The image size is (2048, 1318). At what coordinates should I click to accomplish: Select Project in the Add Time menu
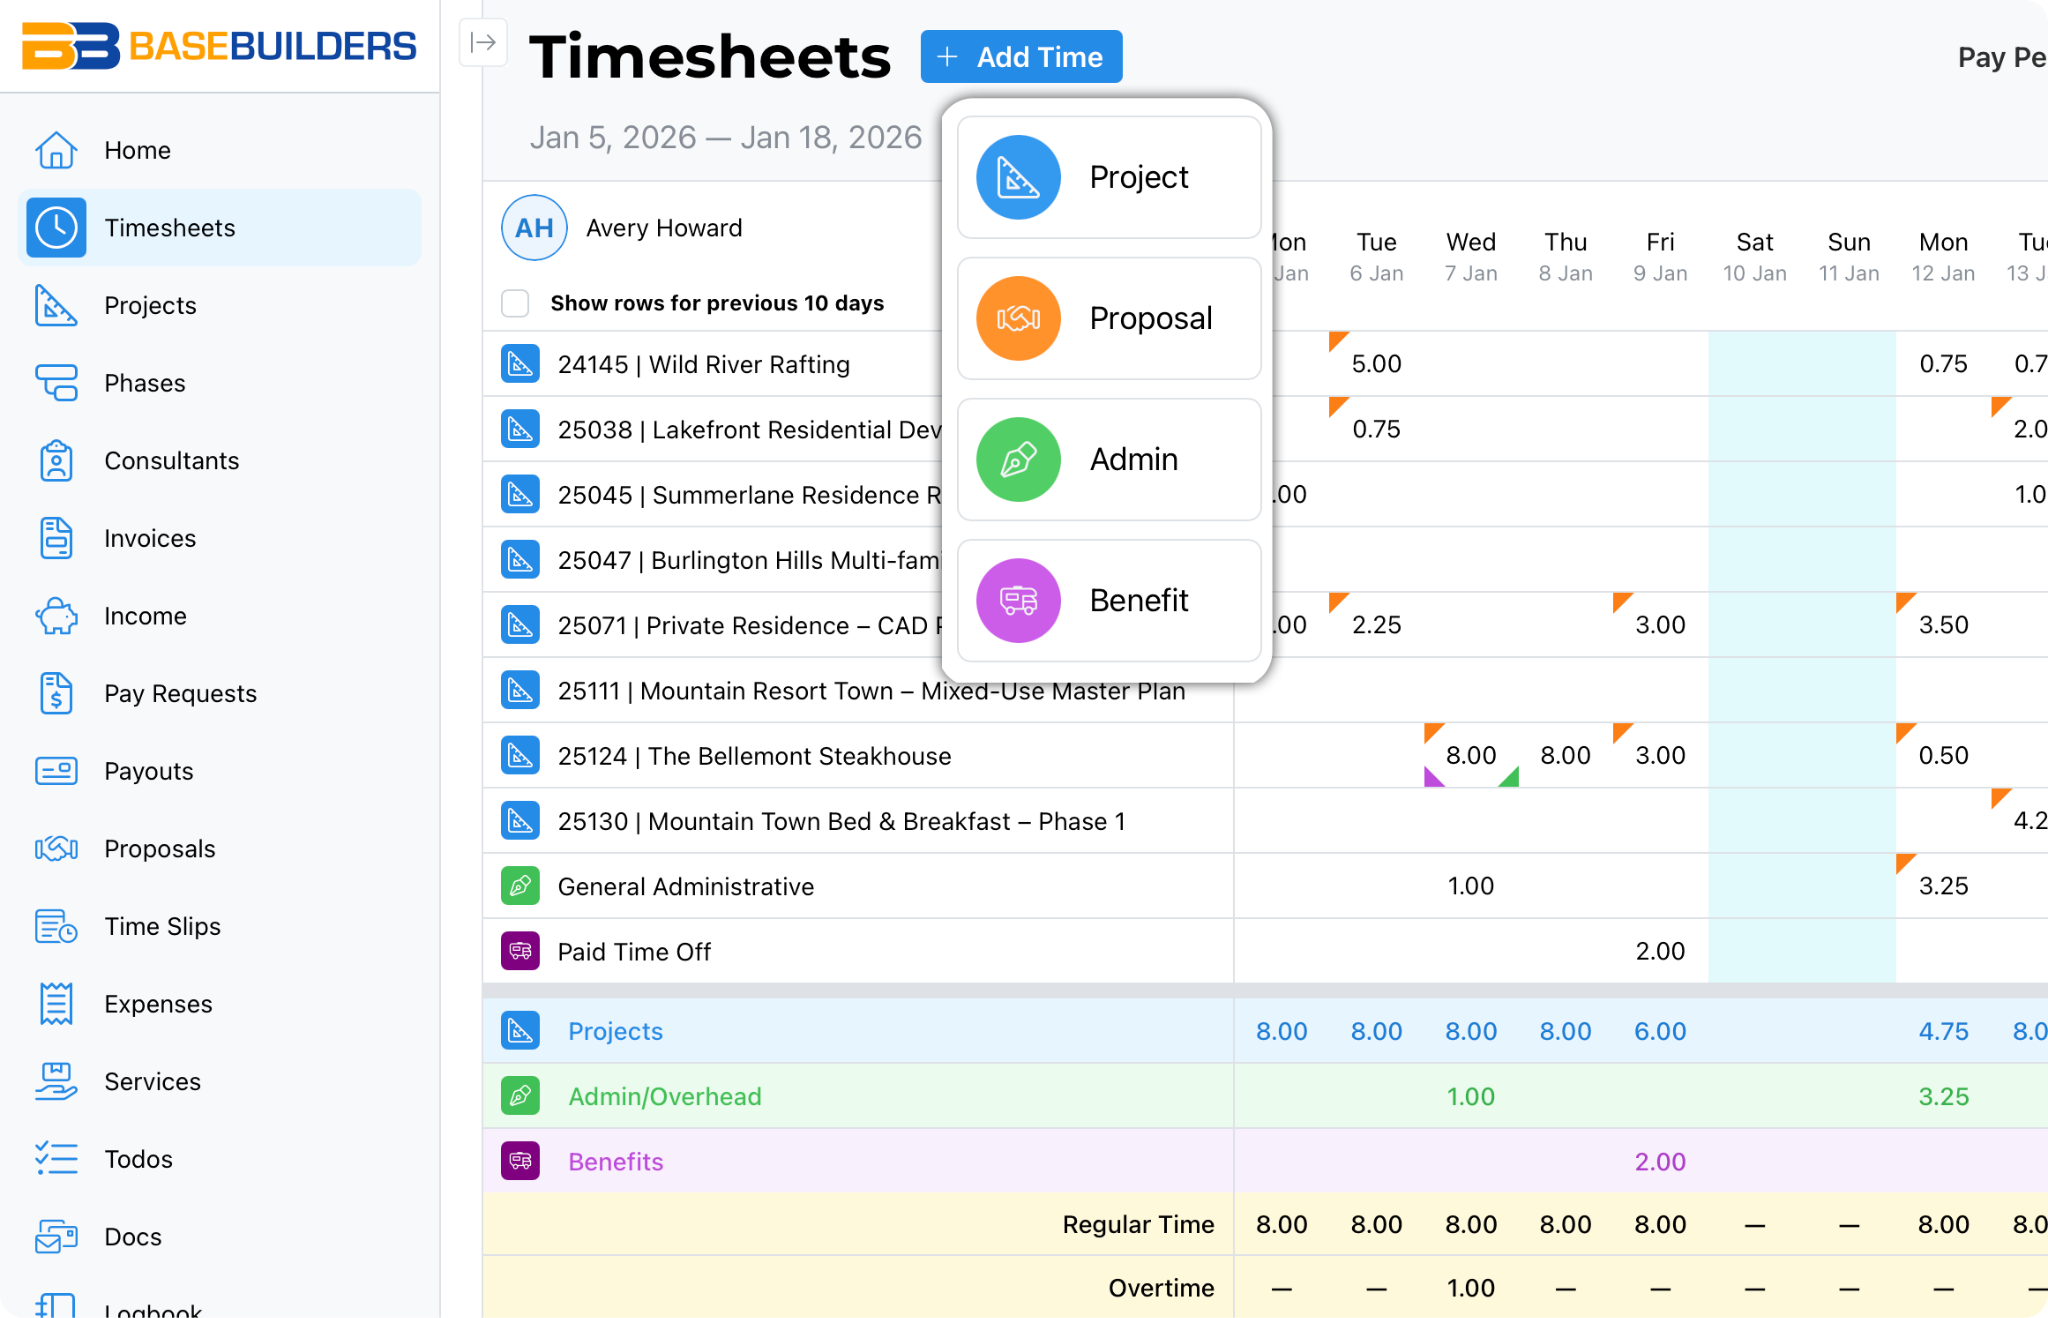(x=1109, y=178)
